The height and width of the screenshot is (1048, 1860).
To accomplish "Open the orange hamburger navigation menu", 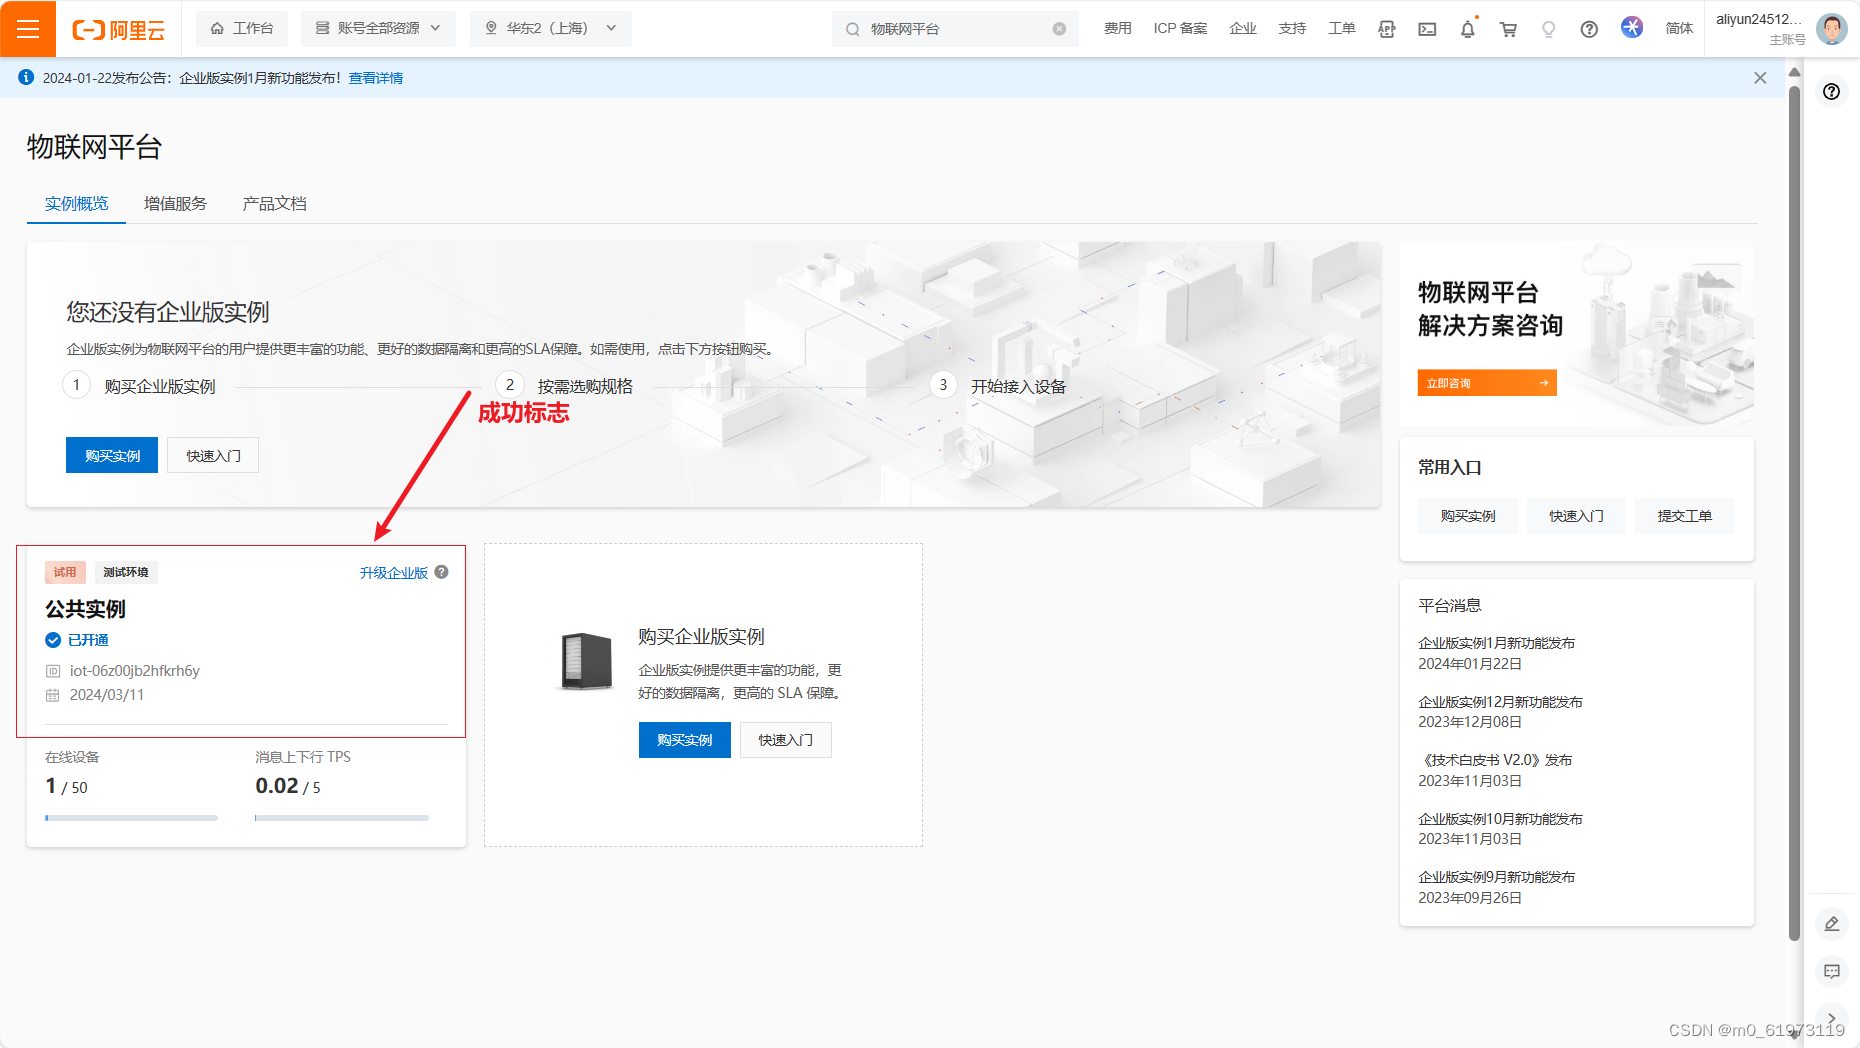I will 28,28.
